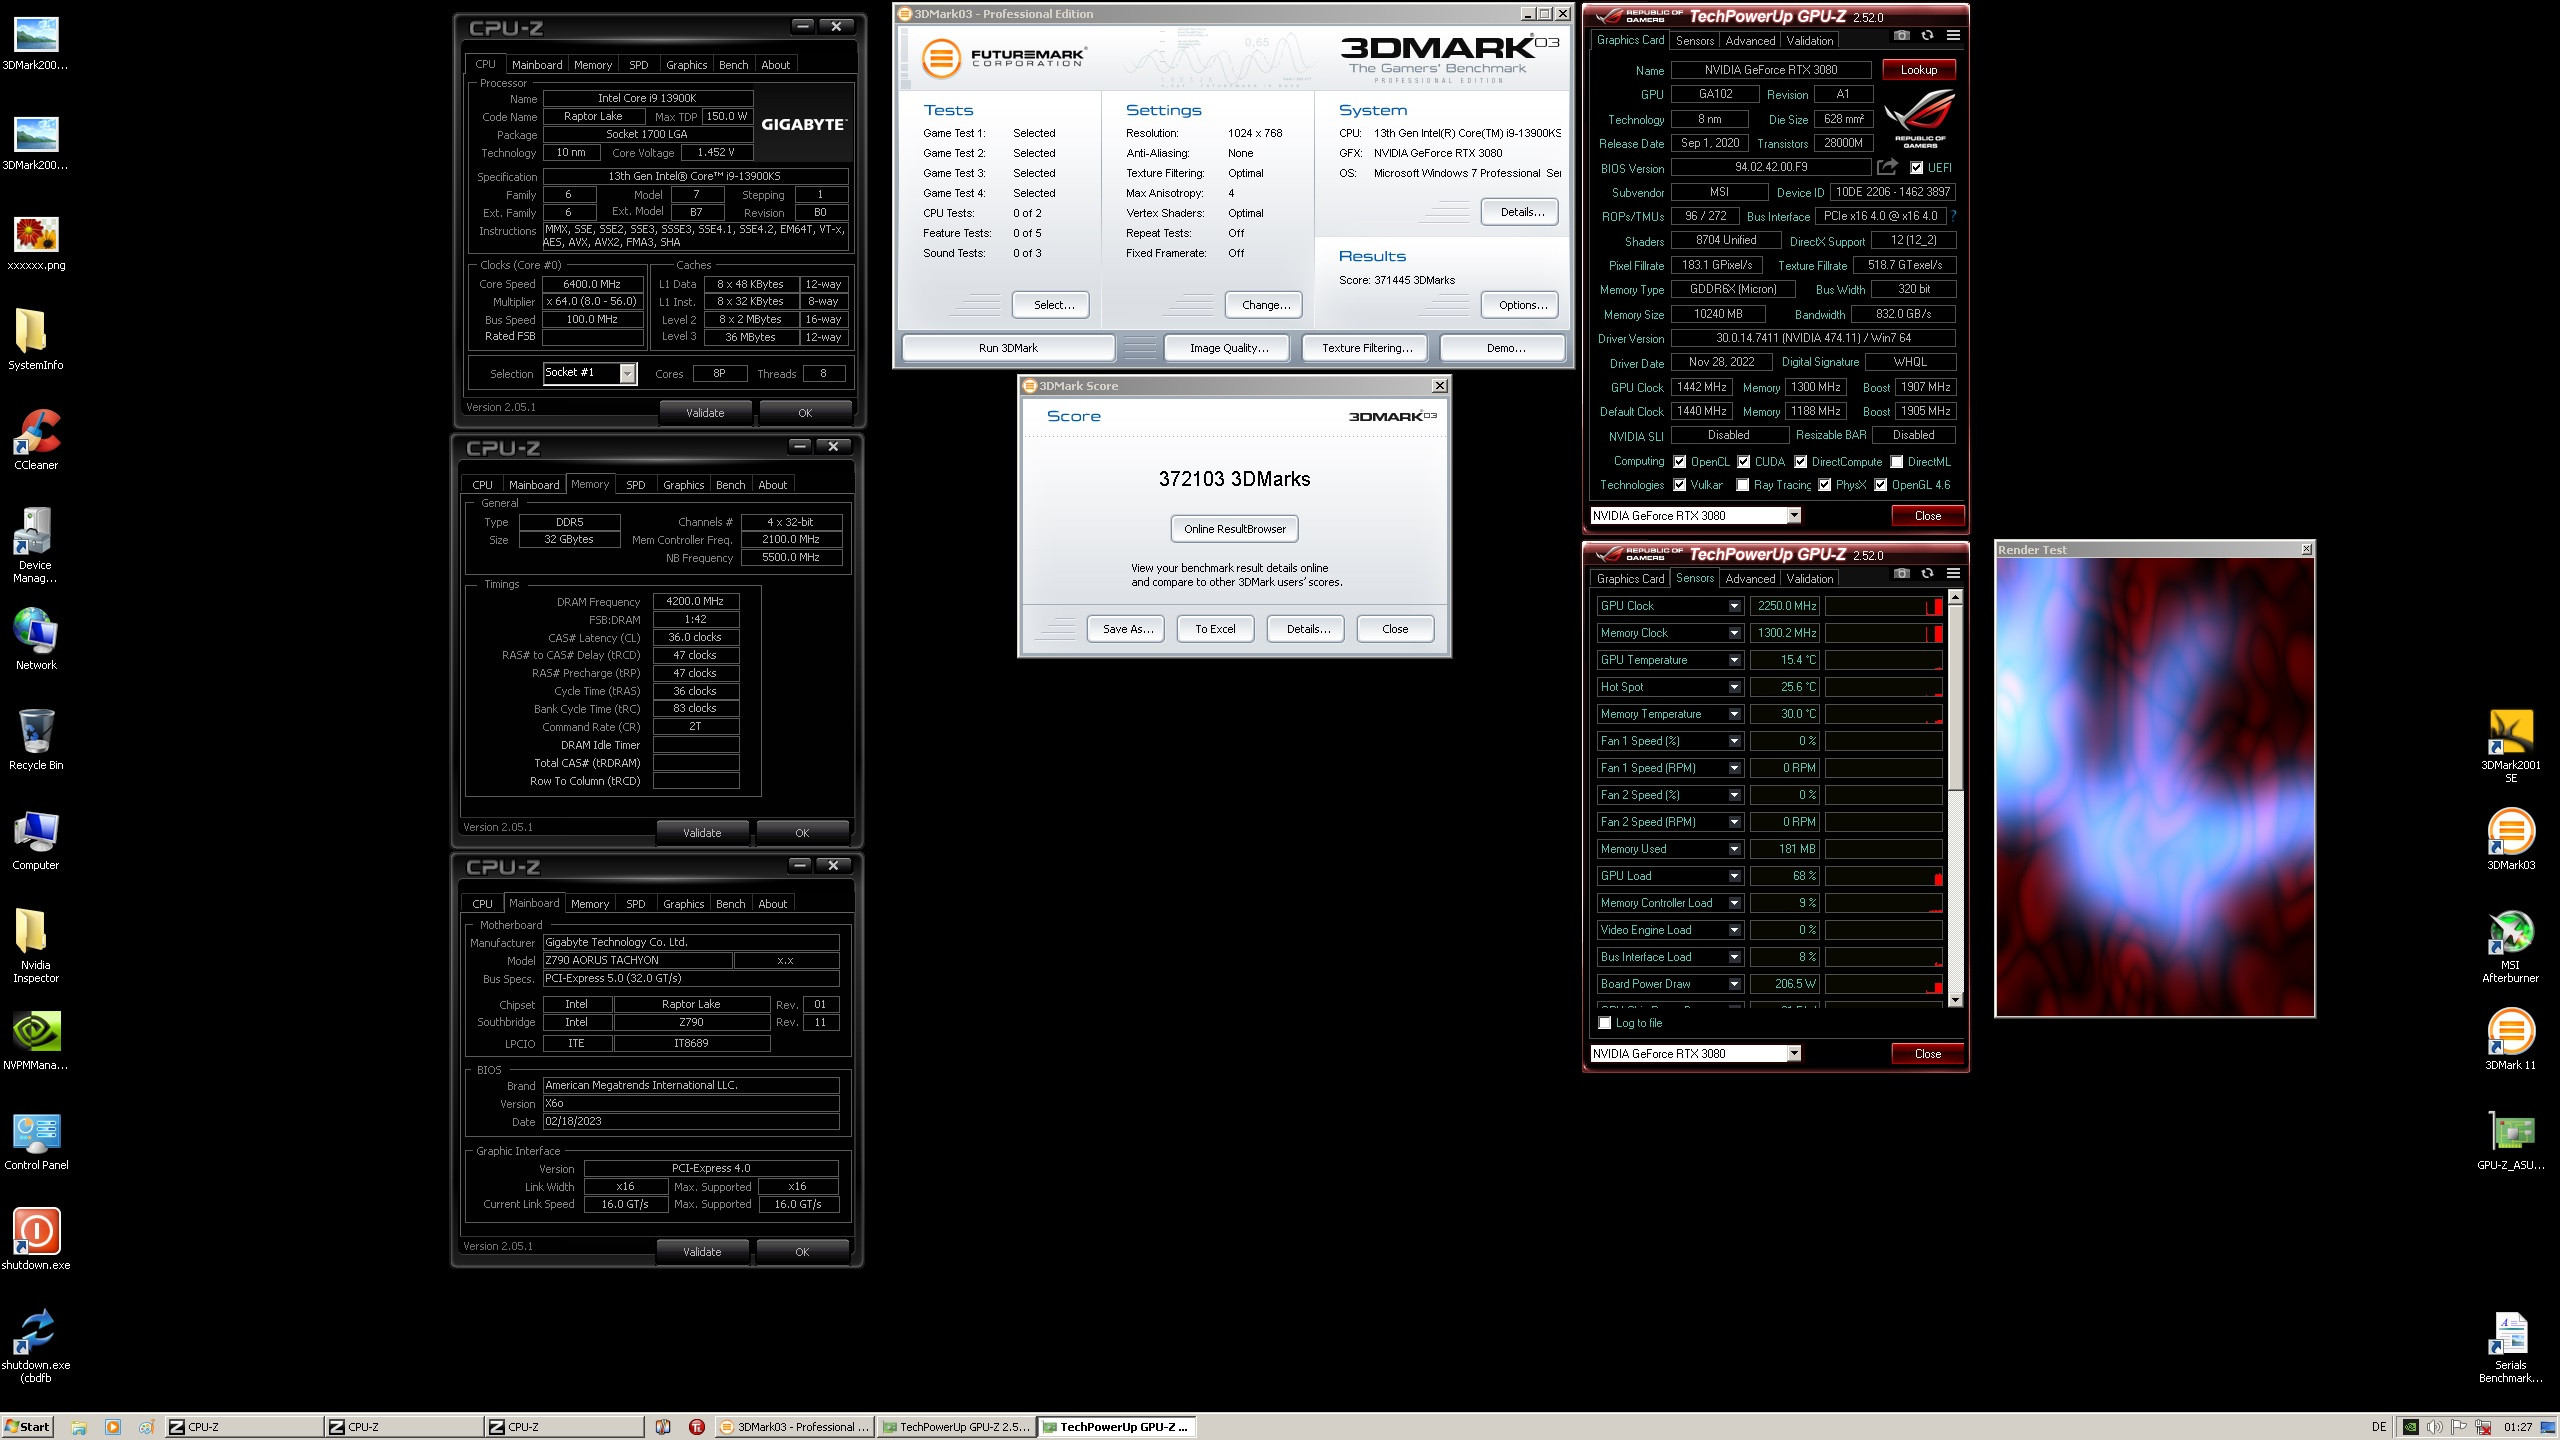Image resolution: width=2560 pixels, height=1440 pixels.
Task: Click Bus Interface question mark help icon
Action: [x=1953, y=216]
